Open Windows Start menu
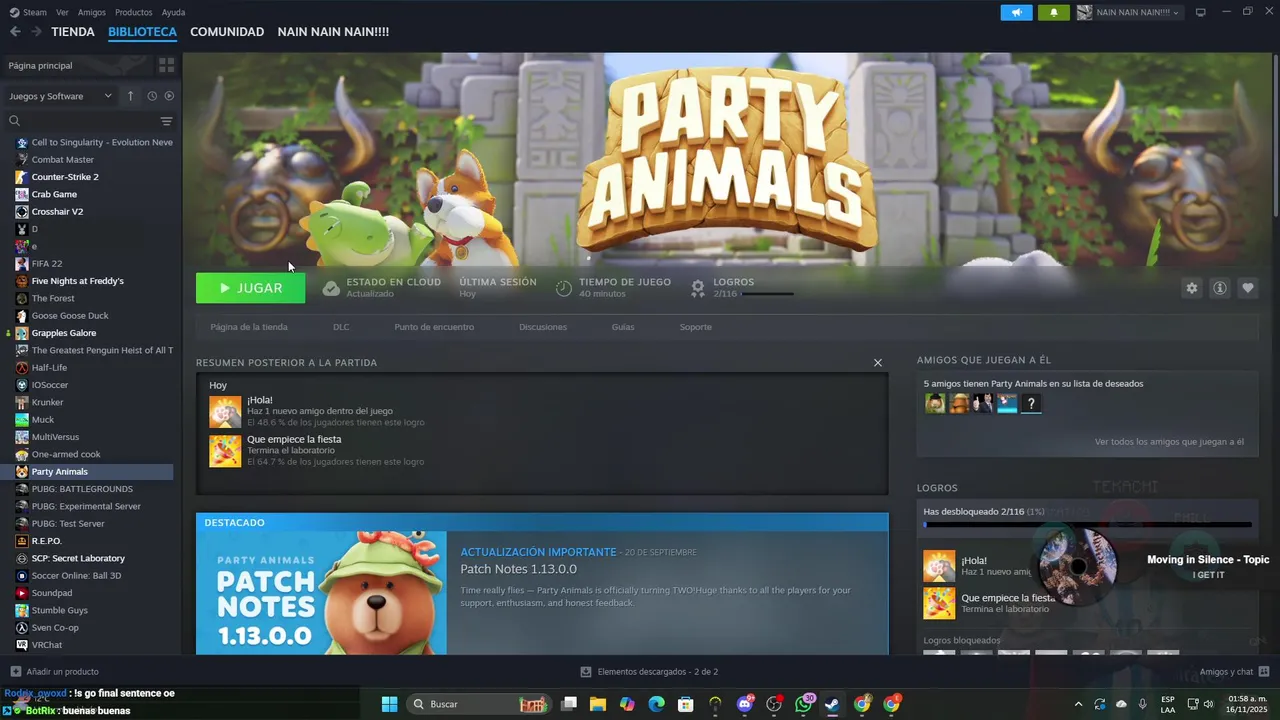 coord(389,704)
